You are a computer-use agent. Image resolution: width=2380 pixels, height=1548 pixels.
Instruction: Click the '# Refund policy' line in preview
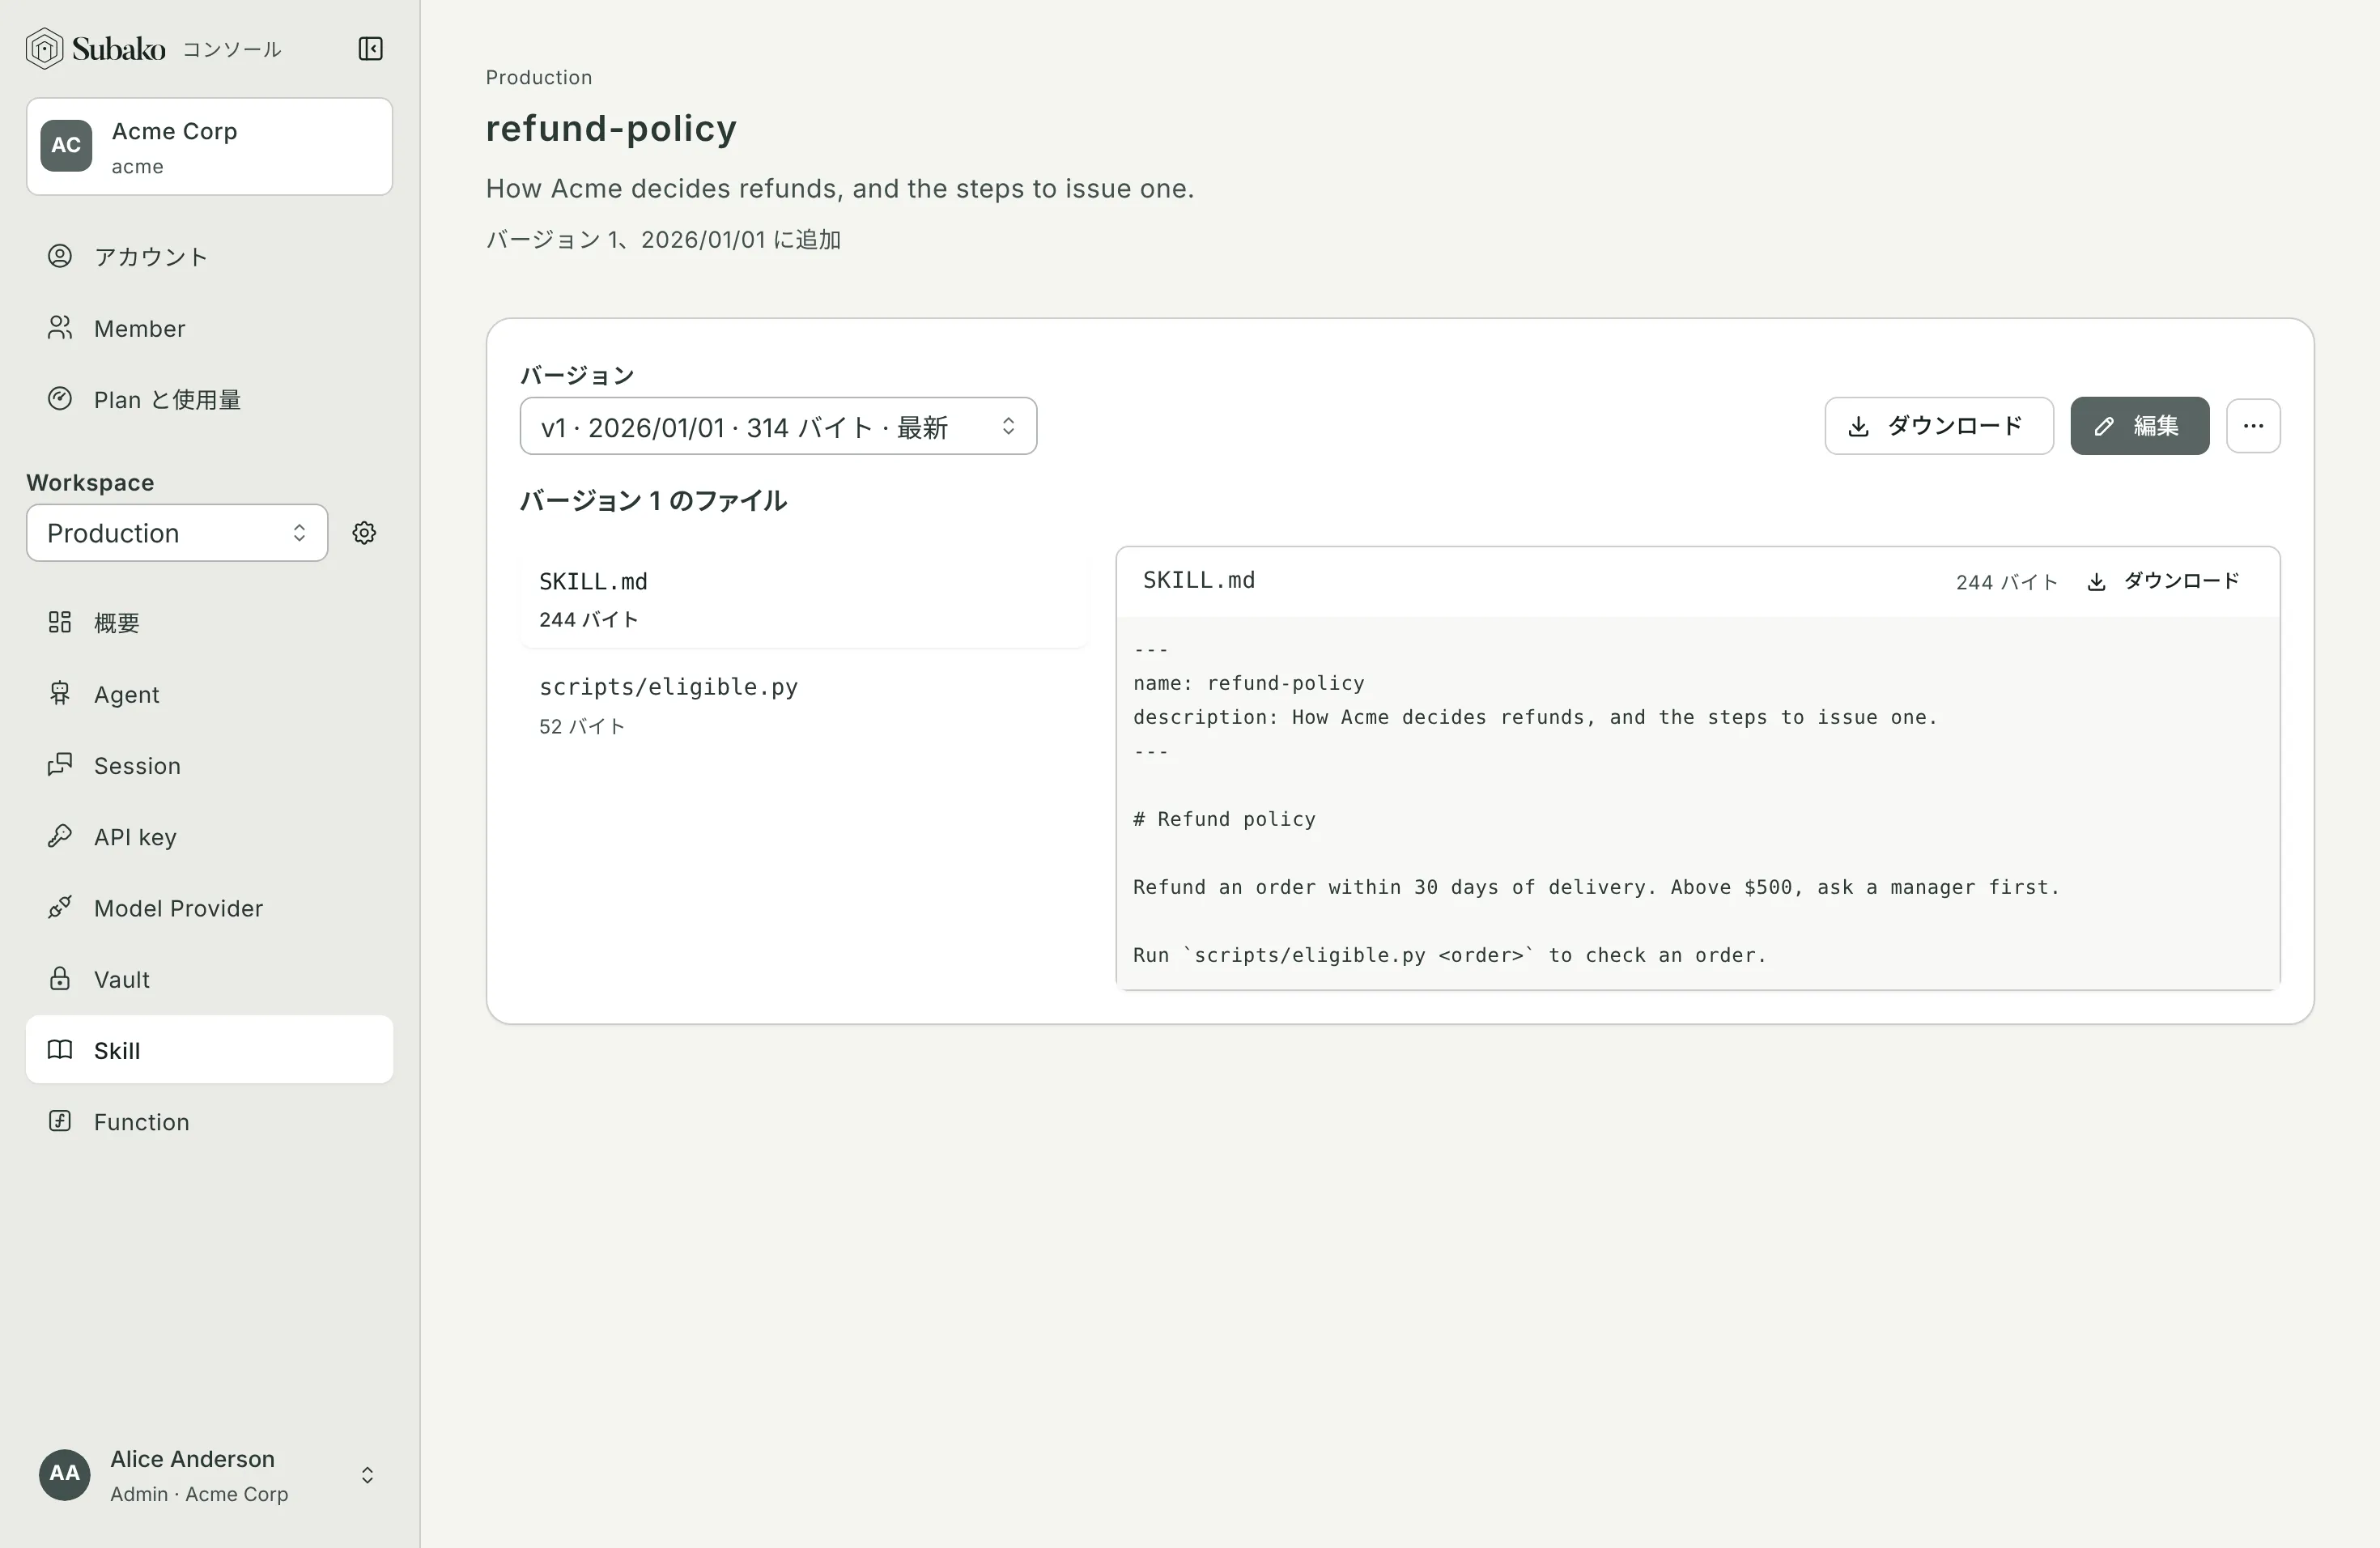[x=1224, y=819]
